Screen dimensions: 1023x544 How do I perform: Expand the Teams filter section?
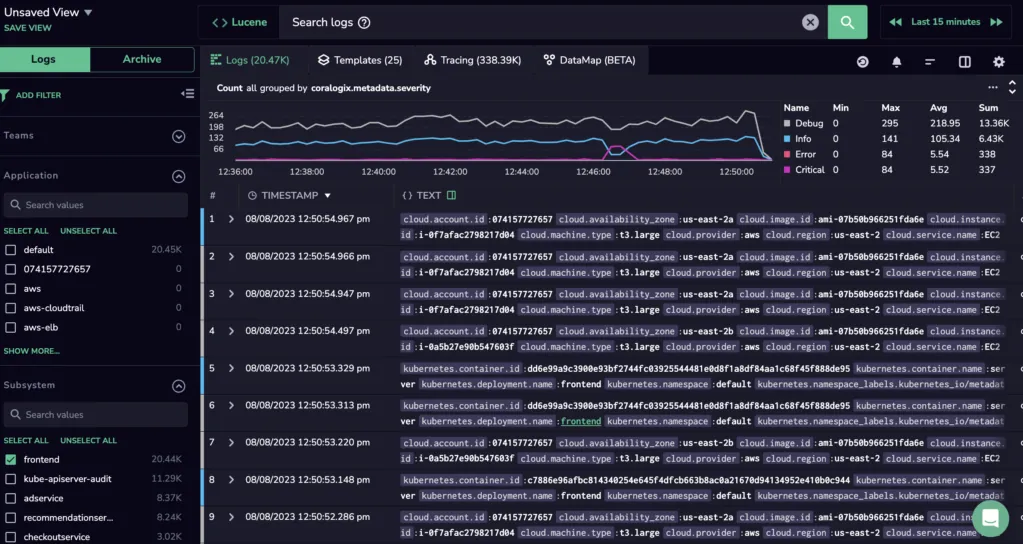tap(178, 136)
